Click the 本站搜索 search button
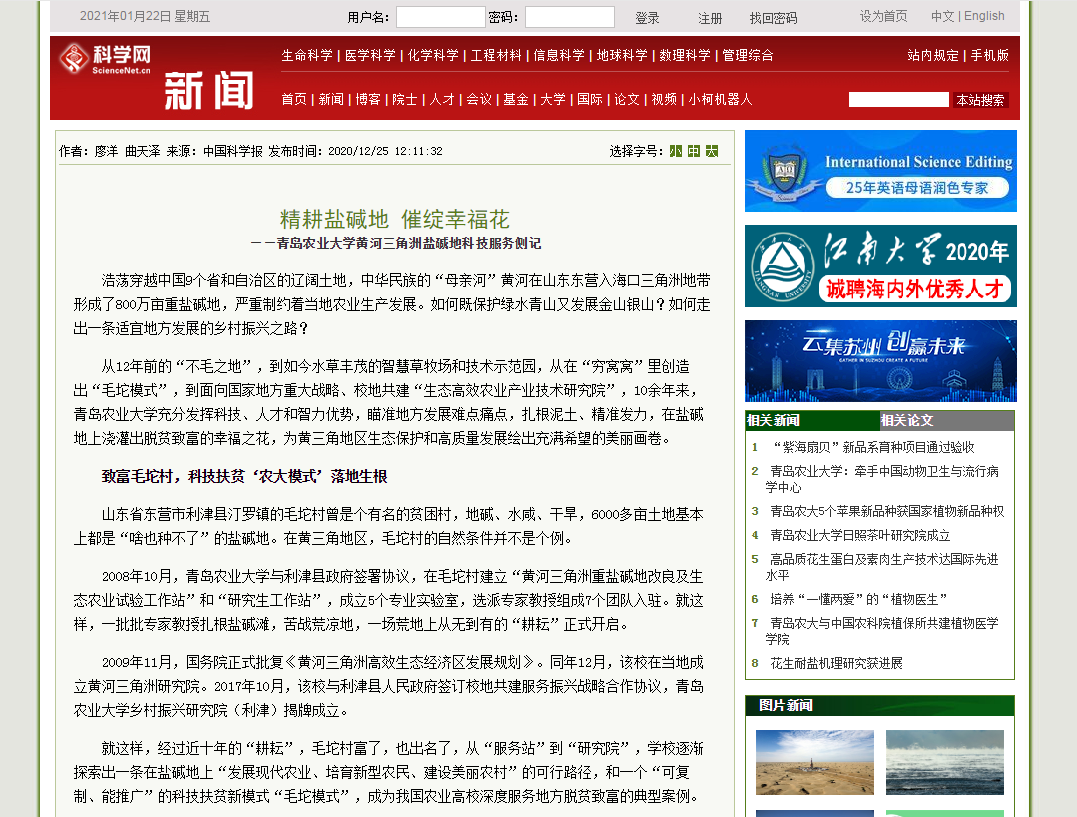The width and height of the screenshot is (1077, 817). click(979, 100)
